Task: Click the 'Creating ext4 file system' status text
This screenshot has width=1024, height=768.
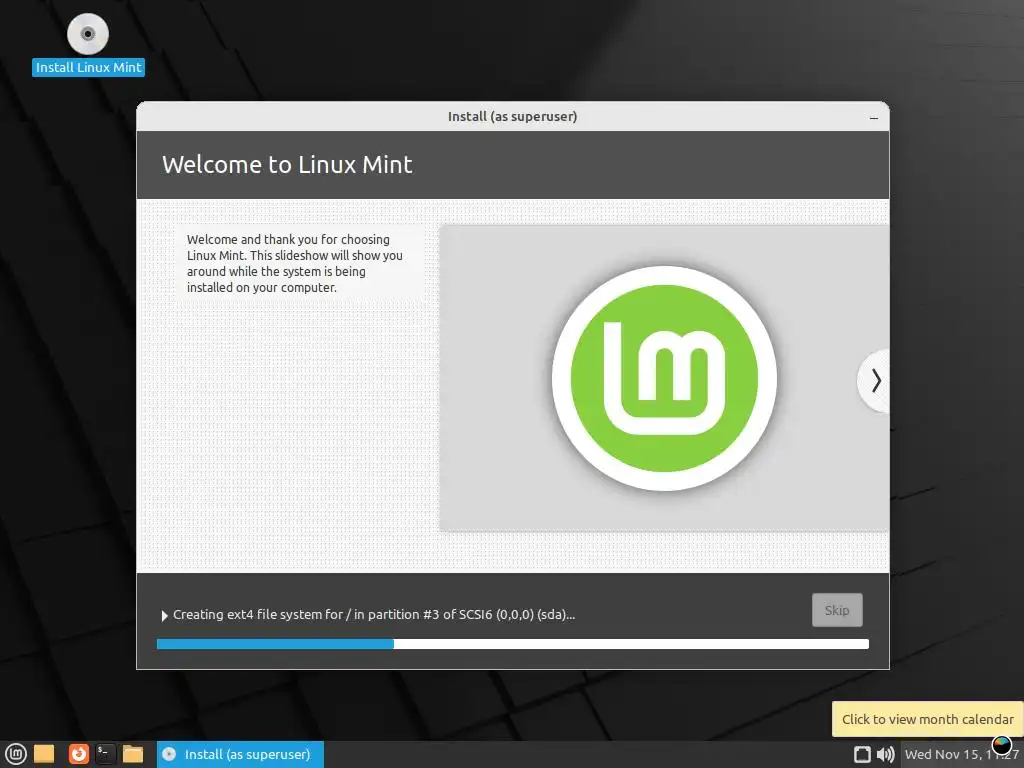Action: pos(374,615)
